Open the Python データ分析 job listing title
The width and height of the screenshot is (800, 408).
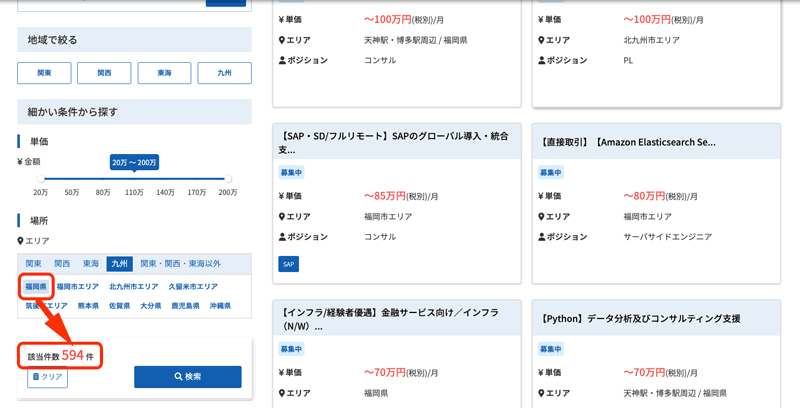coord(639,319)
